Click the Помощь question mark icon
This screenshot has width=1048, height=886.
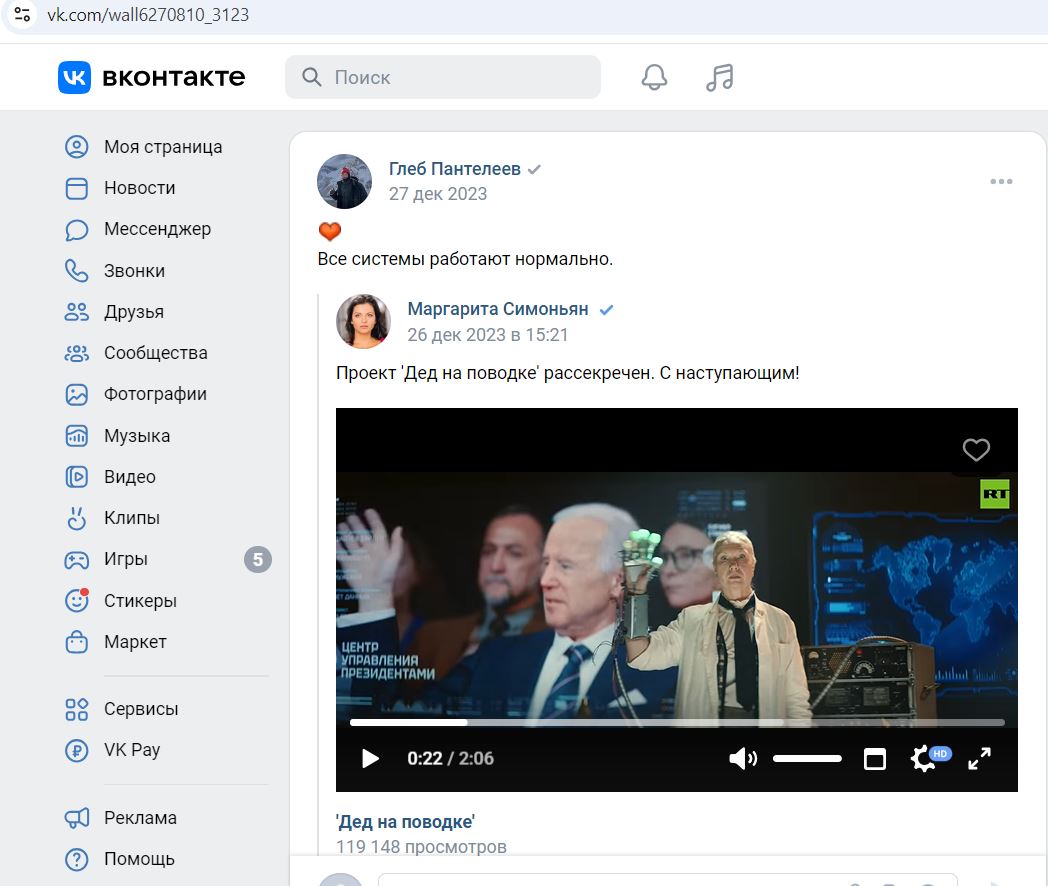click(76, 859)
